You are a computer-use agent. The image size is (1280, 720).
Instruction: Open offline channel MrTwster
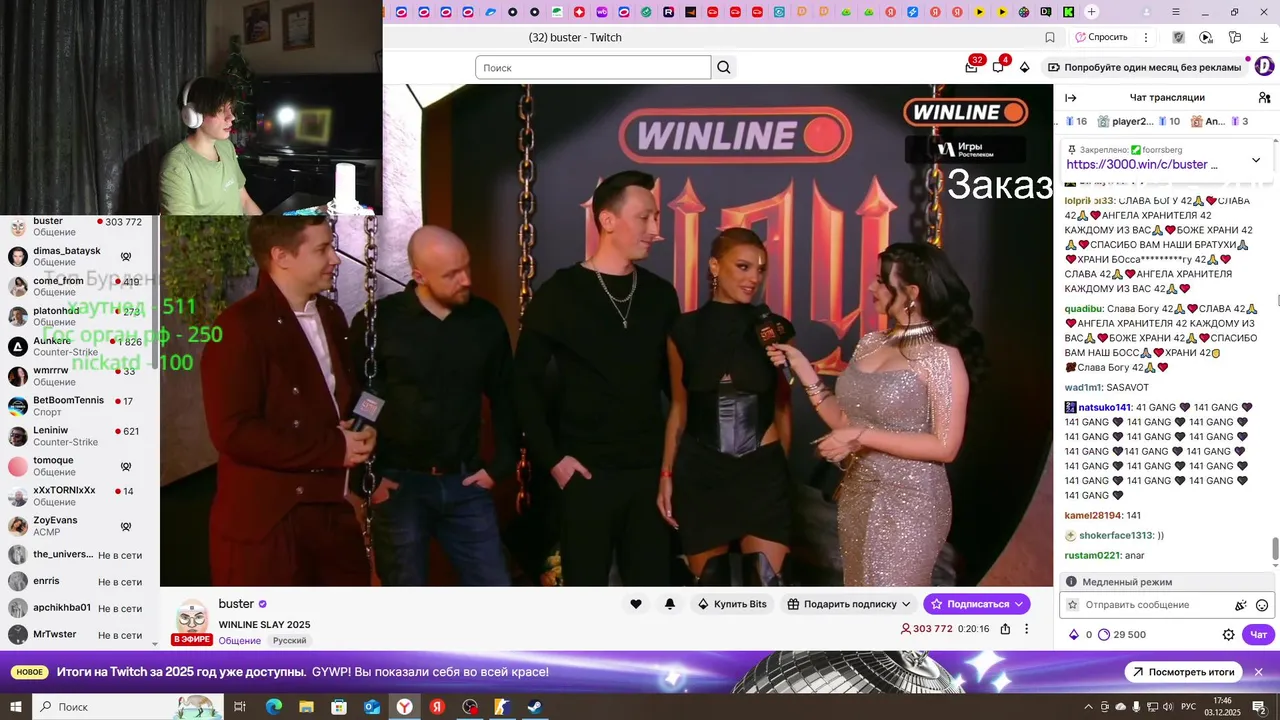(x=78, y=634)
